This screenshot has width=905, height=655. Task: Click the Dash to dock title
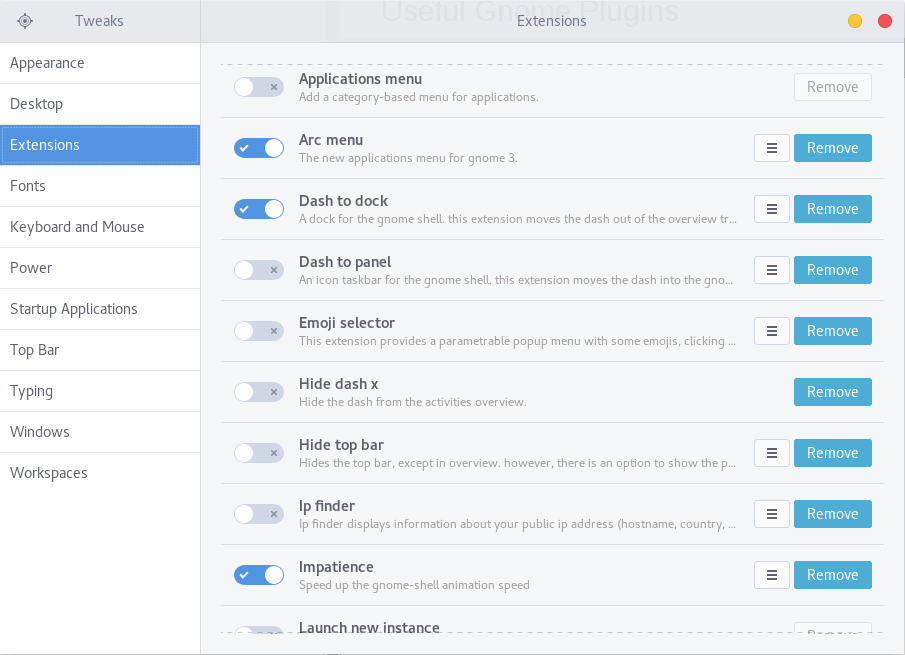coord(343,201)
